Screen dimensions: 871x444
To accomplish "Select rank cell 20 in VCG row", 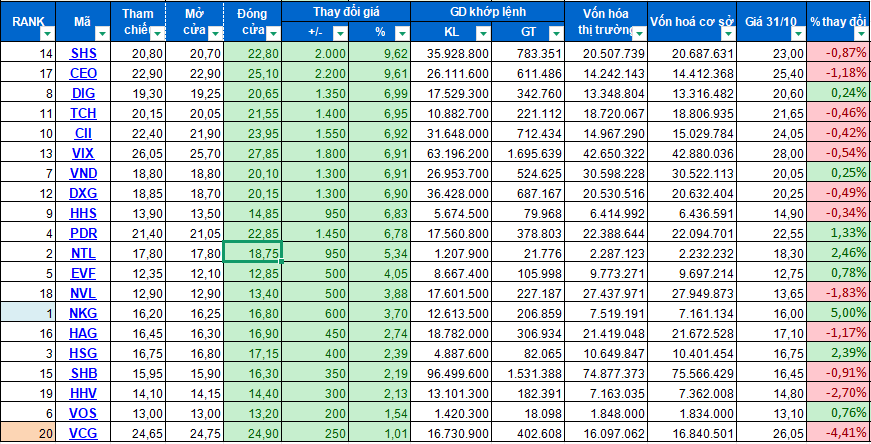I will coord(28,433).
